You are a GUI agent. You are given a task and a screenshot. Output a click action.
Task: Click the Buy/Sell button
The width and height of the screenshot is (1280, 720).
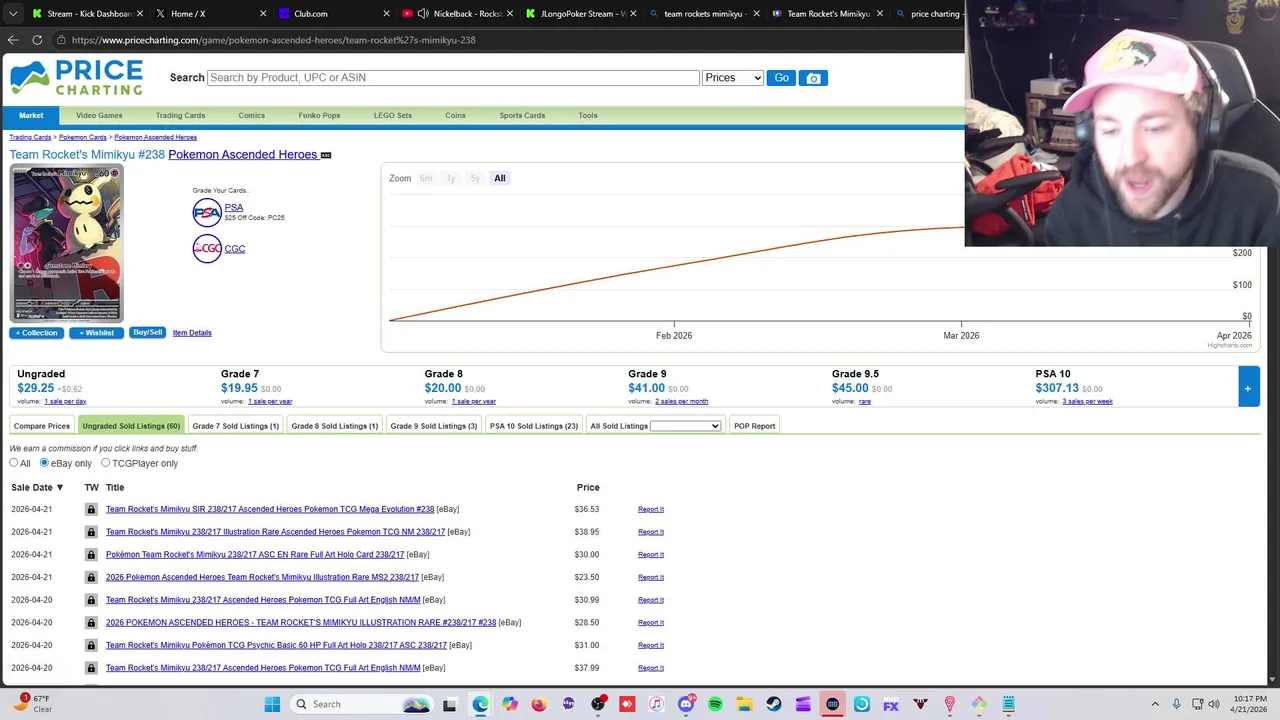click(x=147, y=332)
